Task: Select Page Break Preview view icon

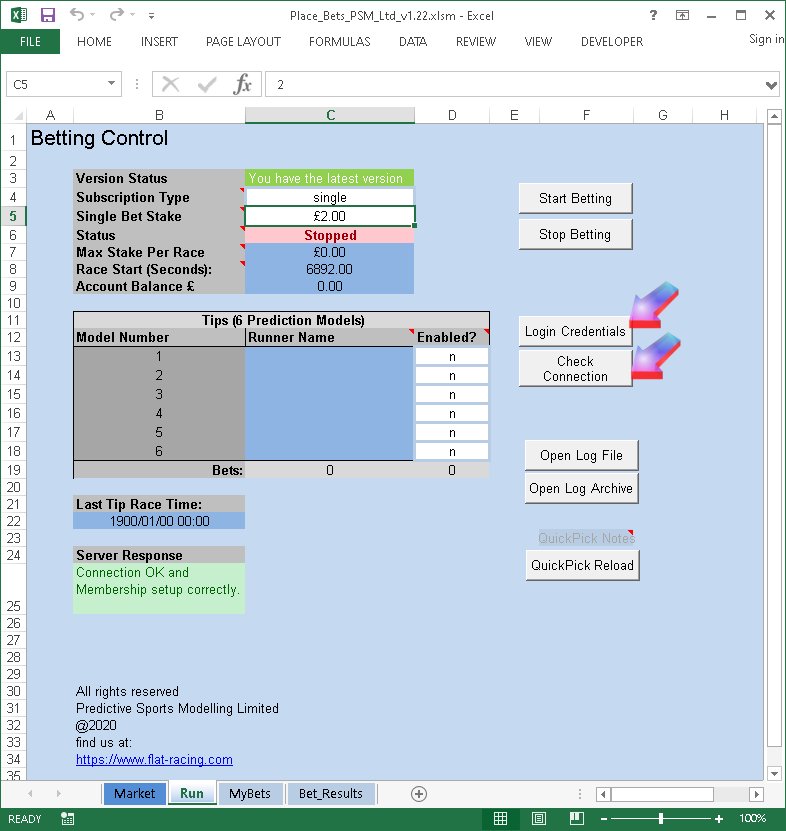Action: pos(573,819)
